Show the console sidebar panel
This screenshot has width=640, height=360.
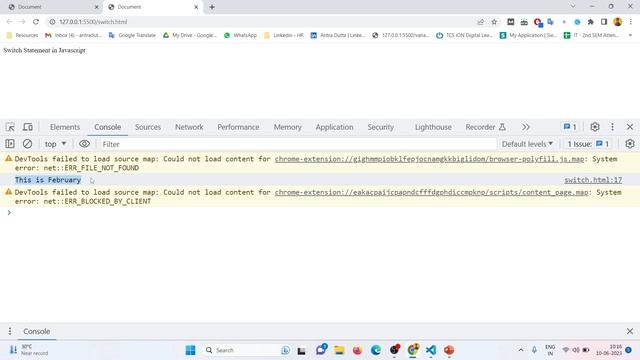(x=10, y=144)
